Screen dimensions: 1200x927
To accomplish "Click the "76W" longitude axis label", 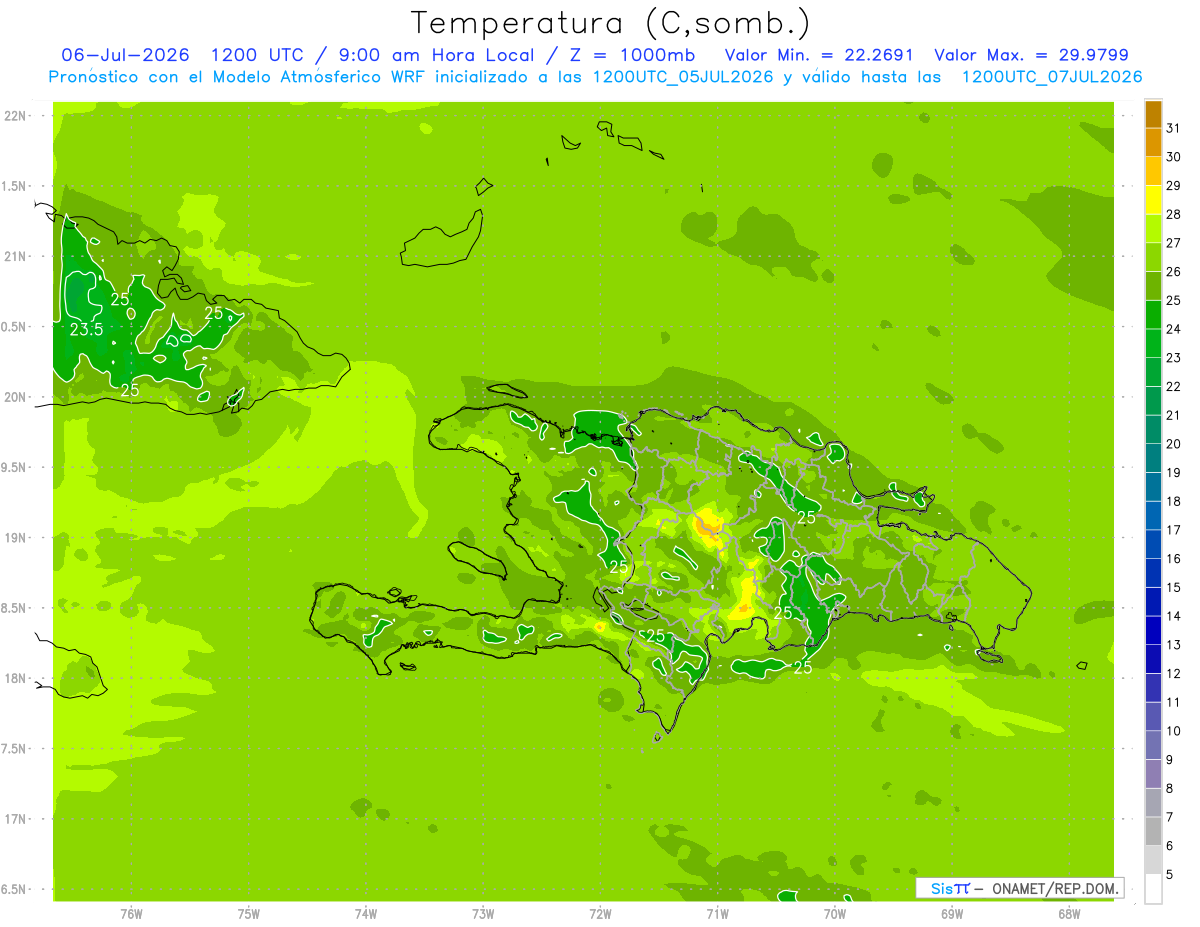I will pos(131,914).
